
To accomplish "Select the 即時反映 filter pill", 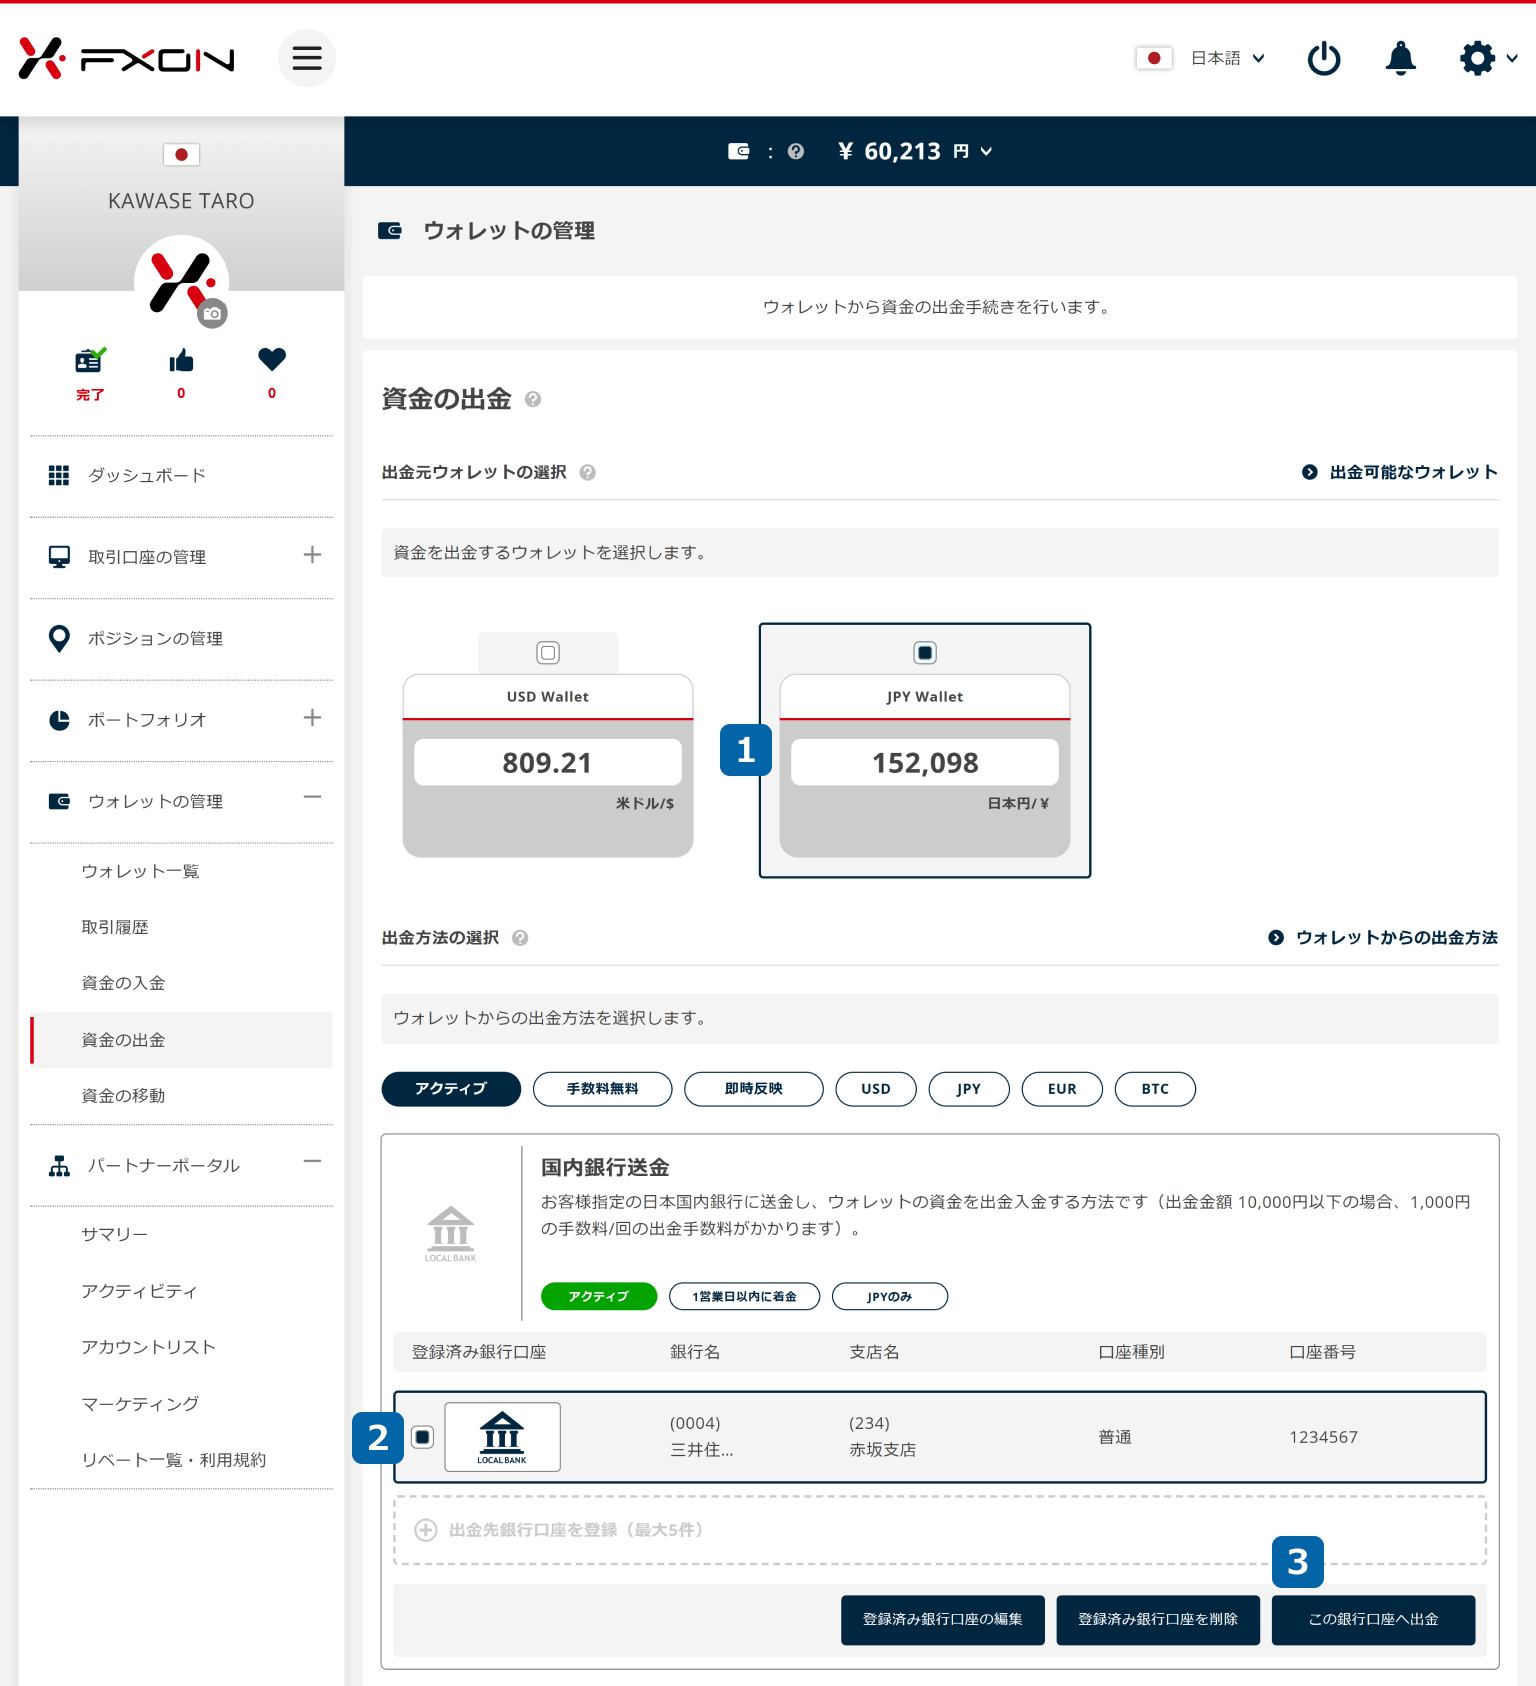I will tap(754, 1089).
